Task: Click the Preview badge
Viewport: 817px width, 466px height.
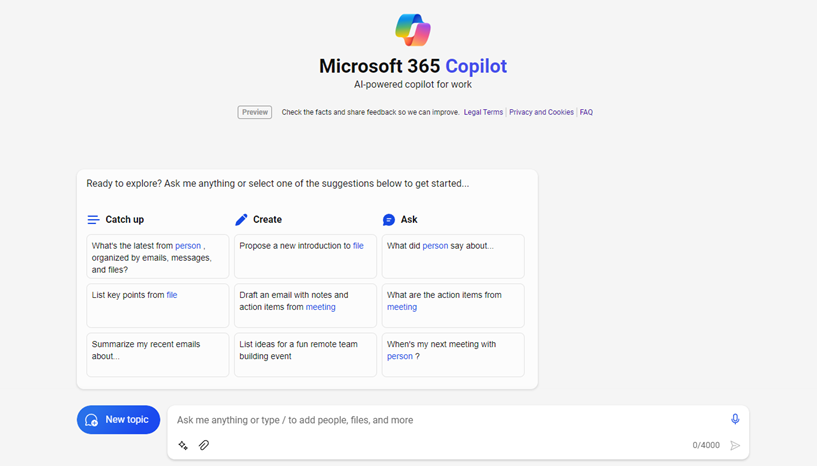Action: click(x=255, y=112)
